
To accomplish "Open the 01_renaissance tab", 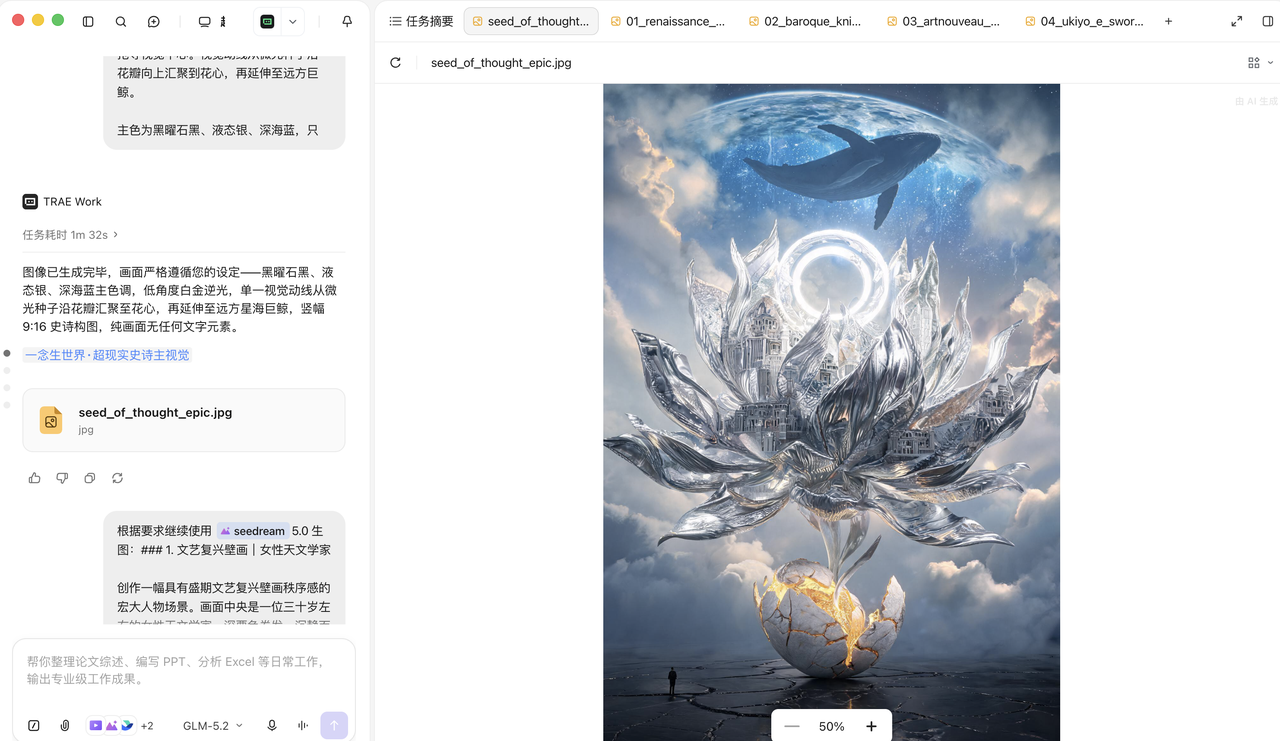I will pos(668,21).
